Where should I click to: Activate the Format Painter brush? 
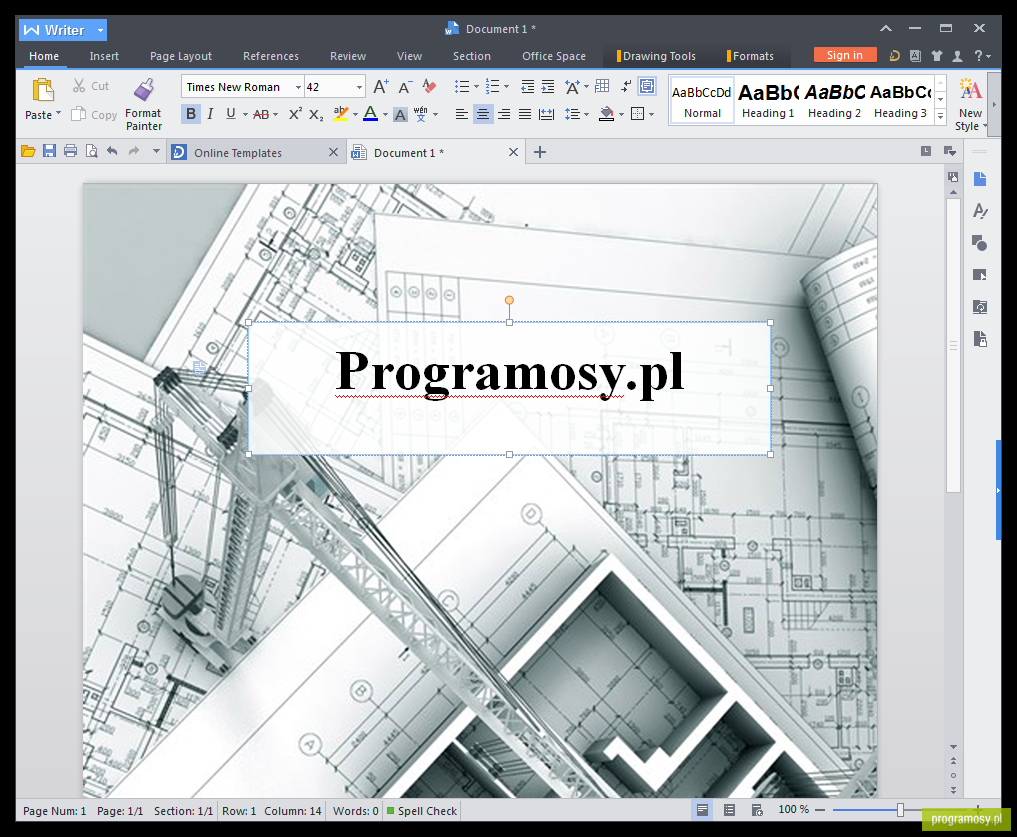[143, 90]
